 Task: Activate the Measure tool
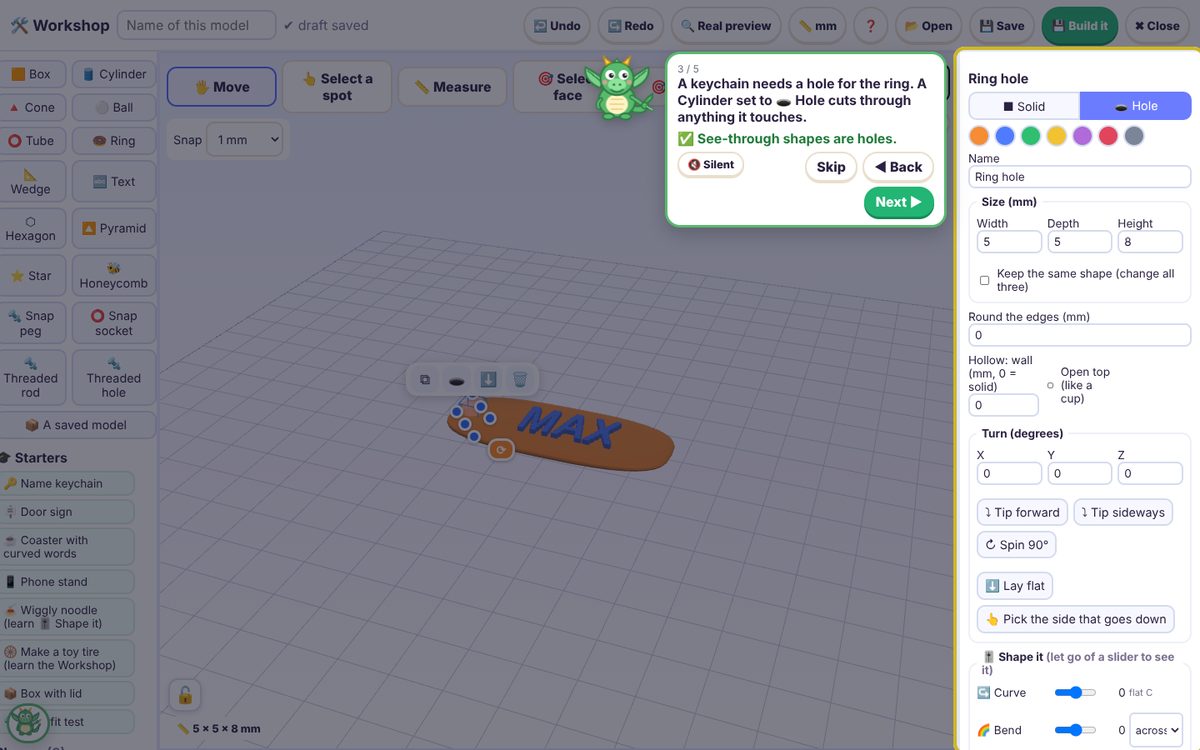coord(452,87)
